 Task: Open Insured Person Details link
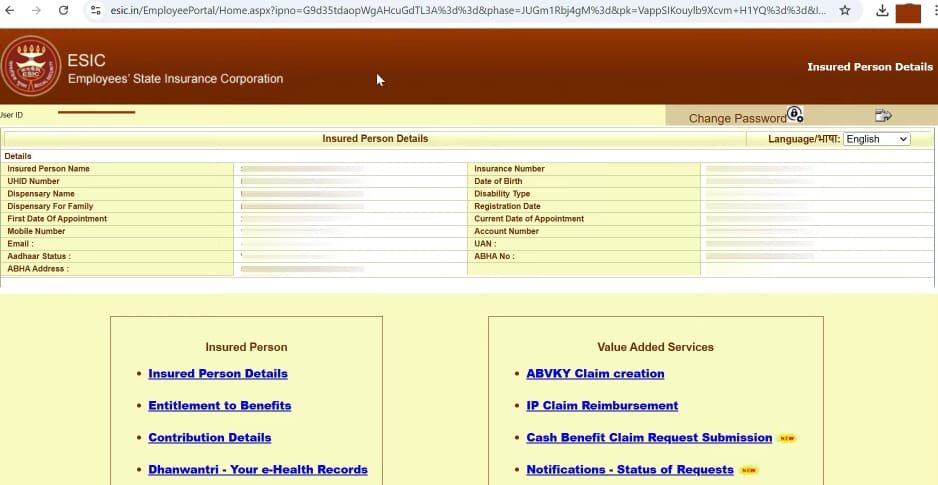tap(218, 374)
